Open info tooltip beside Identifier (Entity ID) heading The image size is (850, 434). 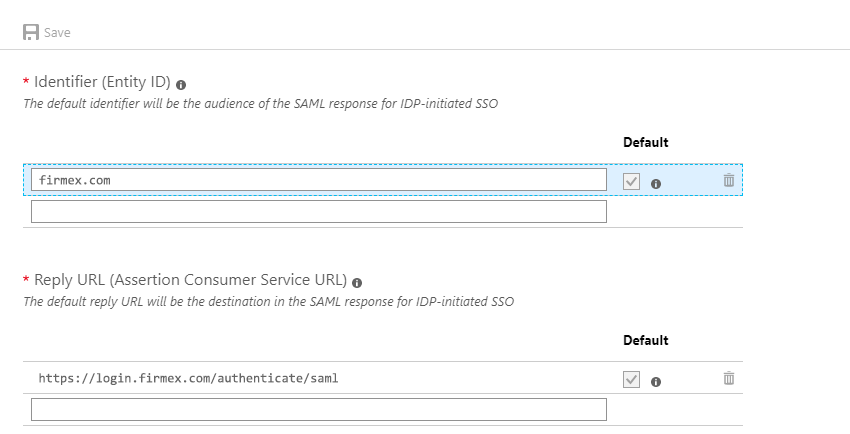click(181, 85)
